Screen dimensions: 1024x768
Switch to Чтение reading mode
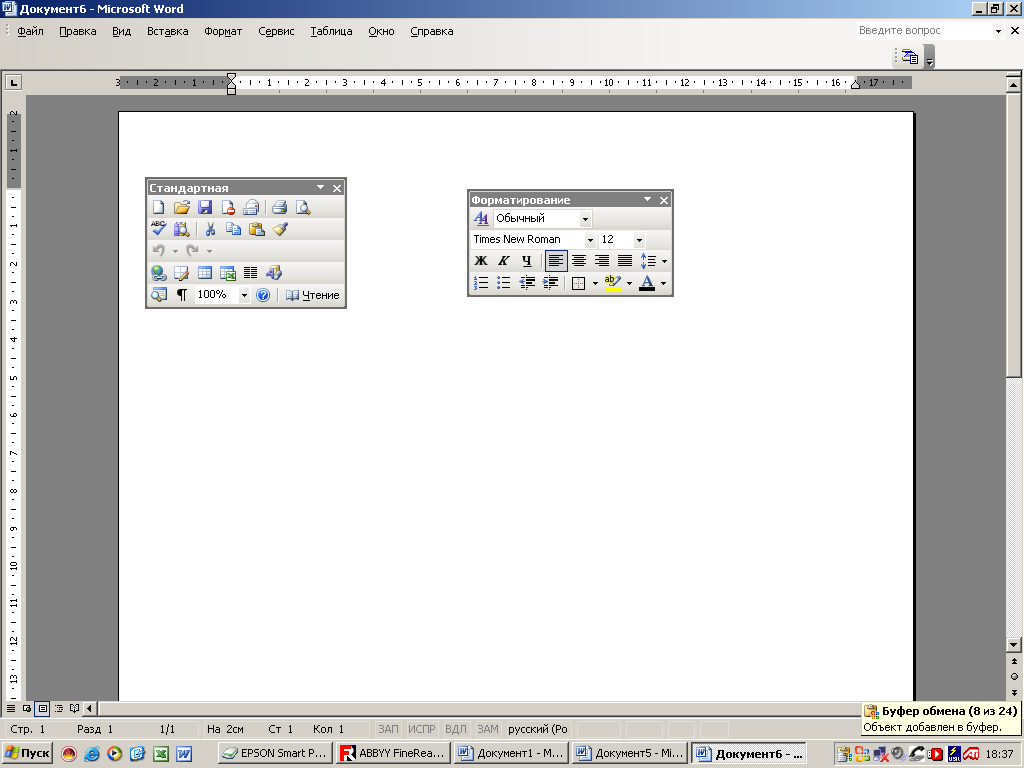click(x=313, y=295)
